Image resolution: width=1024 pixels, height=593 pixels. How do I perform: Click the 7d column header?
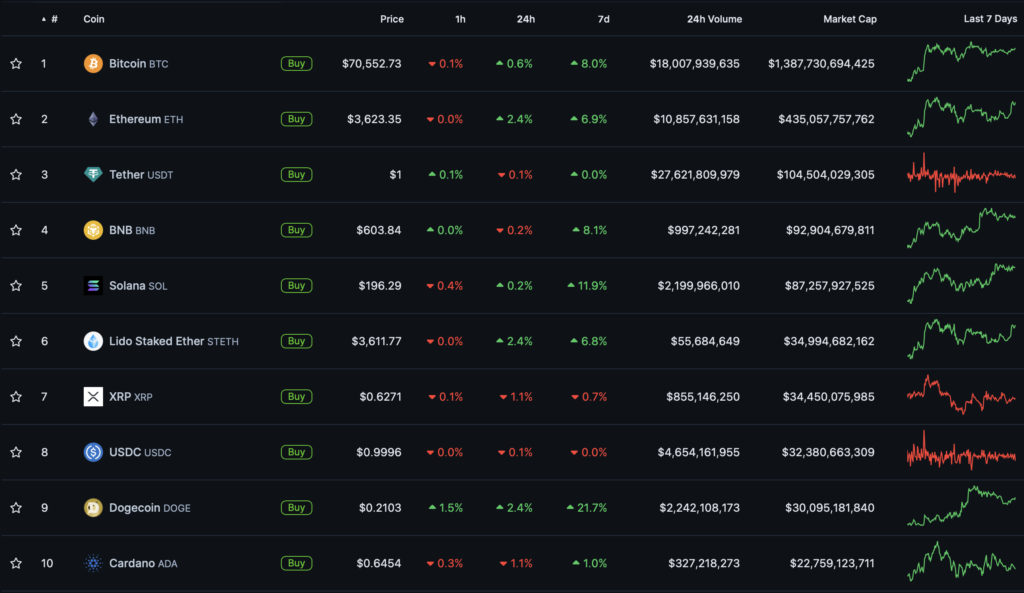(603, 19)
